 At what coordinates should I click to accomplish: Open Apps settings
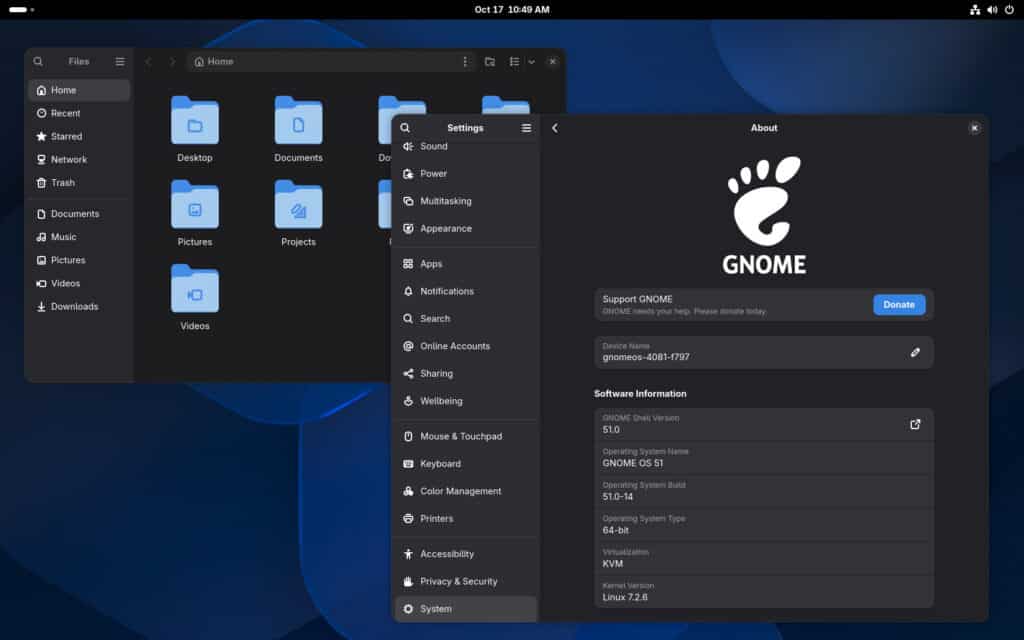tap(466, 264)
